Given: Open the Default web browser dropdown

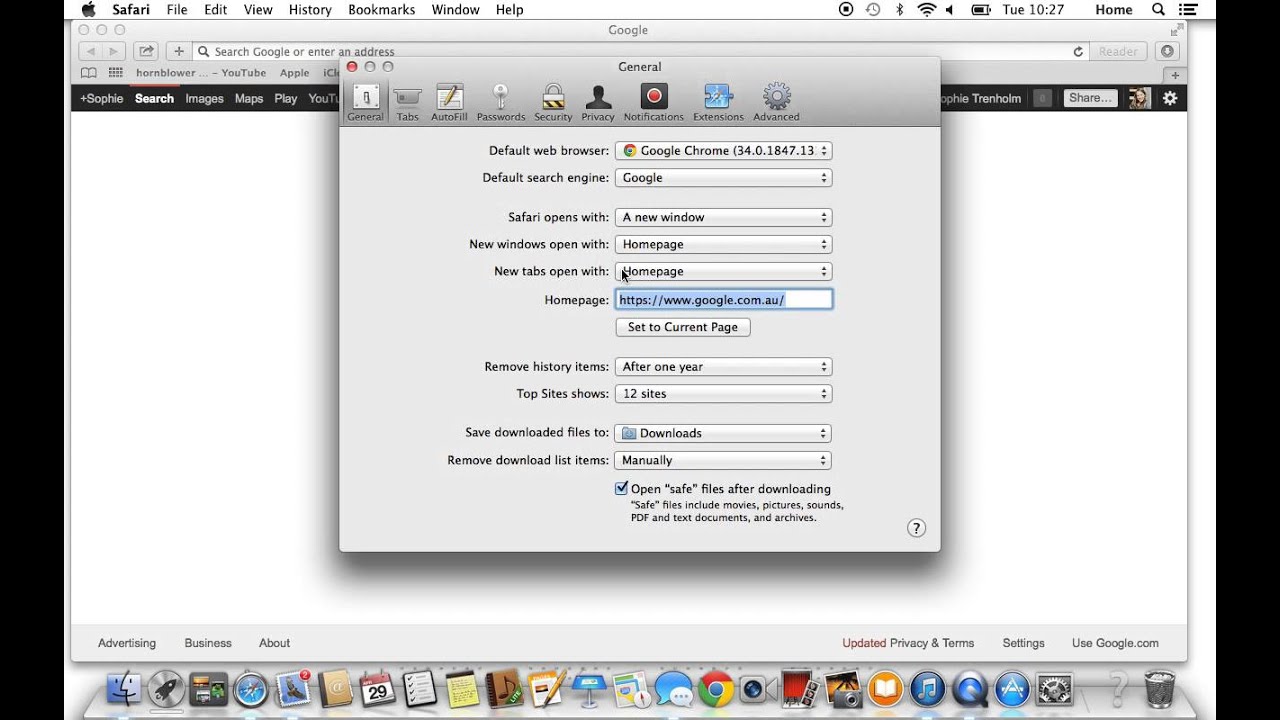Looking at the screenshot, I should coord(723,151).
